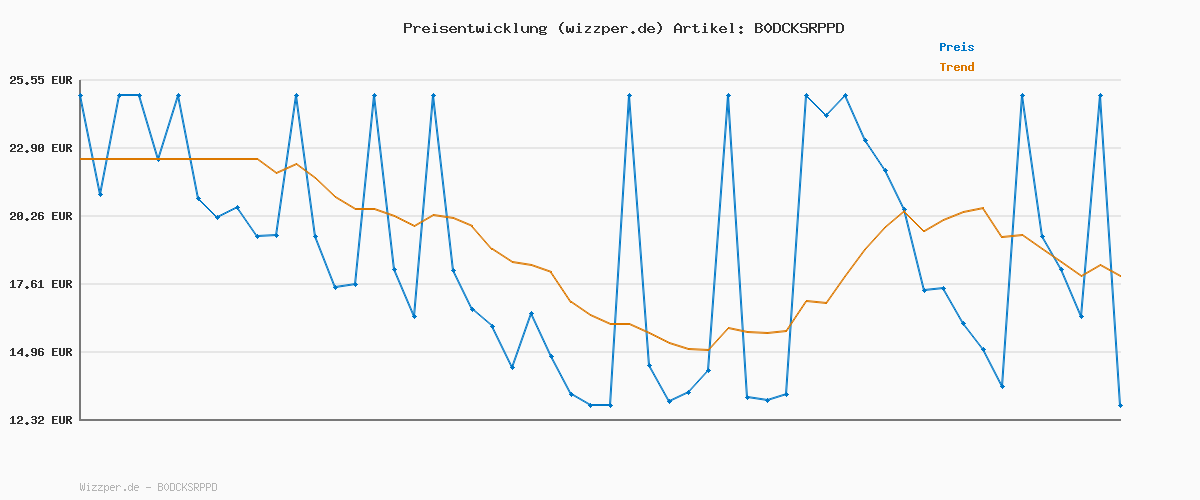Click the 25.55 EUR y-axis label
The width and height of the screenshot is (1200, 500).
[x=41, y=80]
